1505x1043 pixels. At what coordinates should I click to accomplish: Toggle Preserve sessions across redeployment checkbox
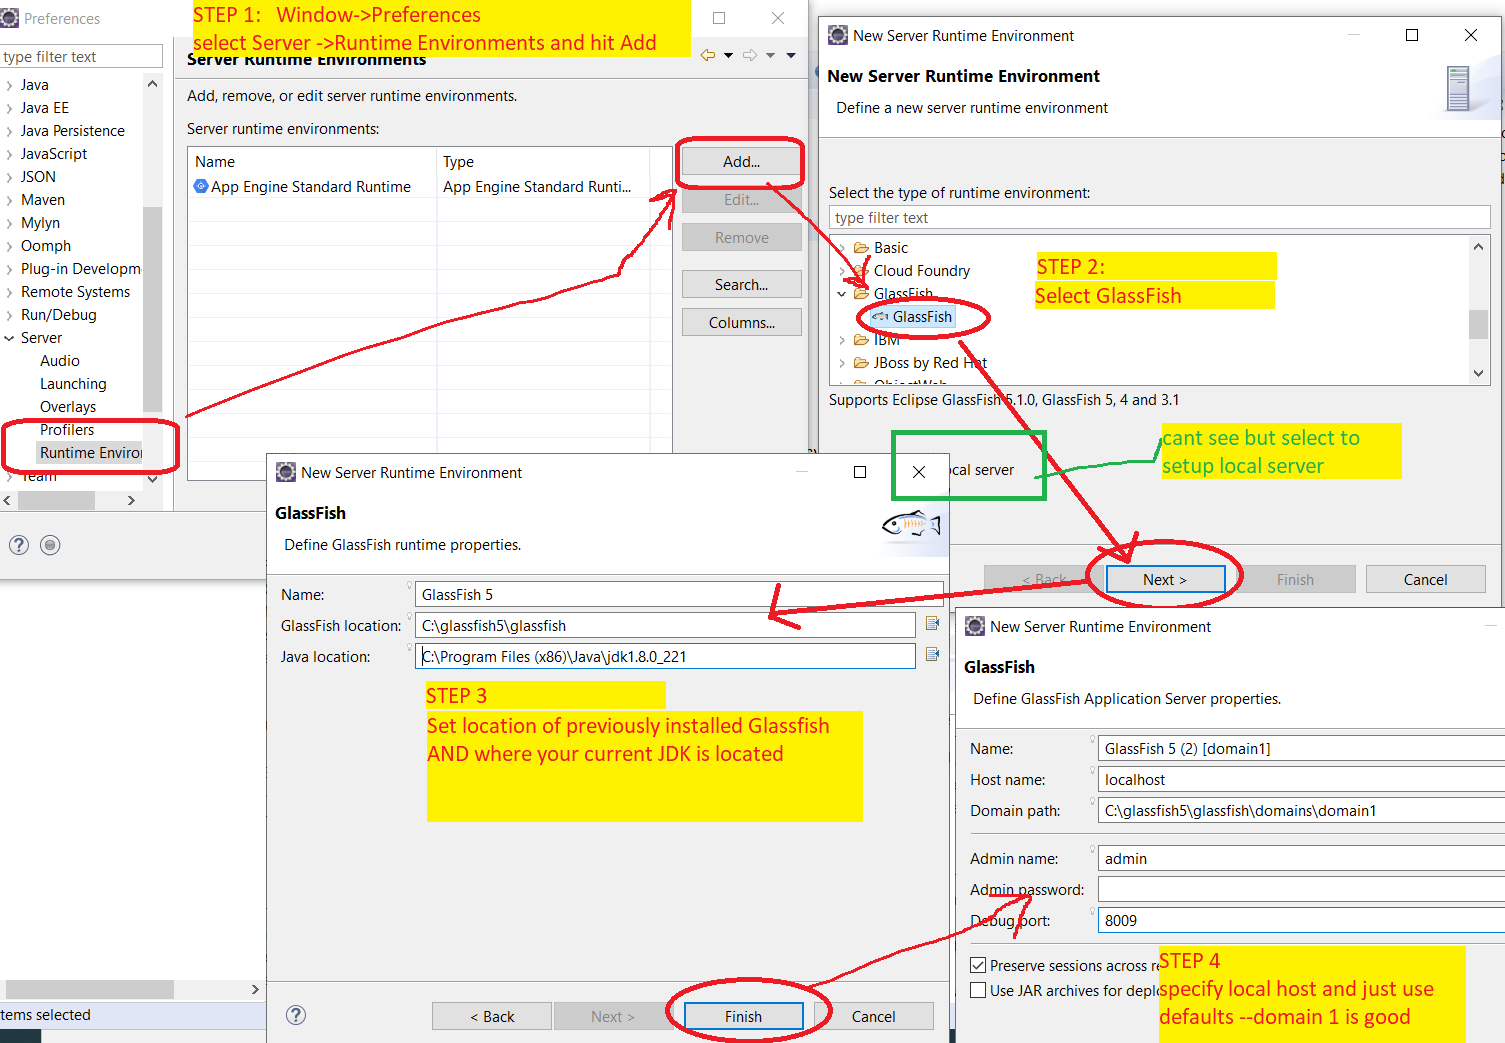click(x=978, y=965)
